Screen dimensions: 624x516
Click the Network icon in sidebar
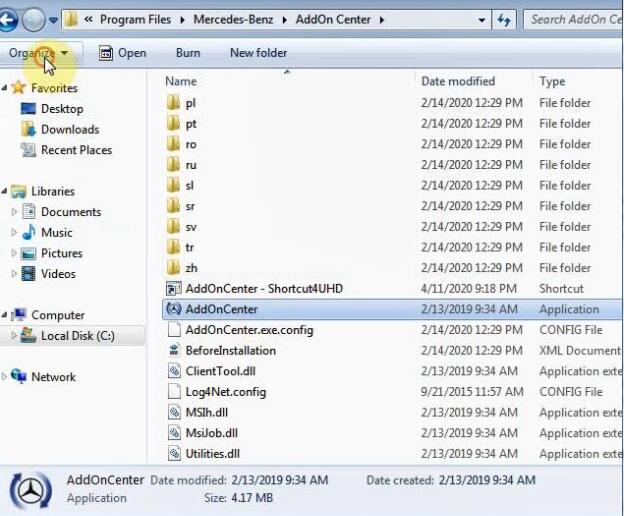[19, 376]
